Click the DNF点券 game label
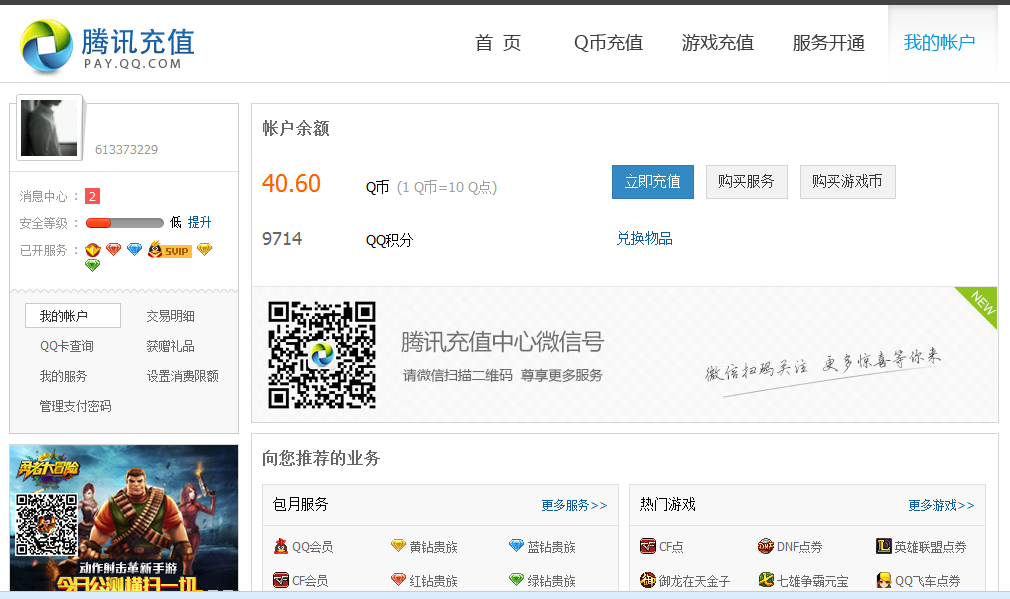 click(800, 547)
